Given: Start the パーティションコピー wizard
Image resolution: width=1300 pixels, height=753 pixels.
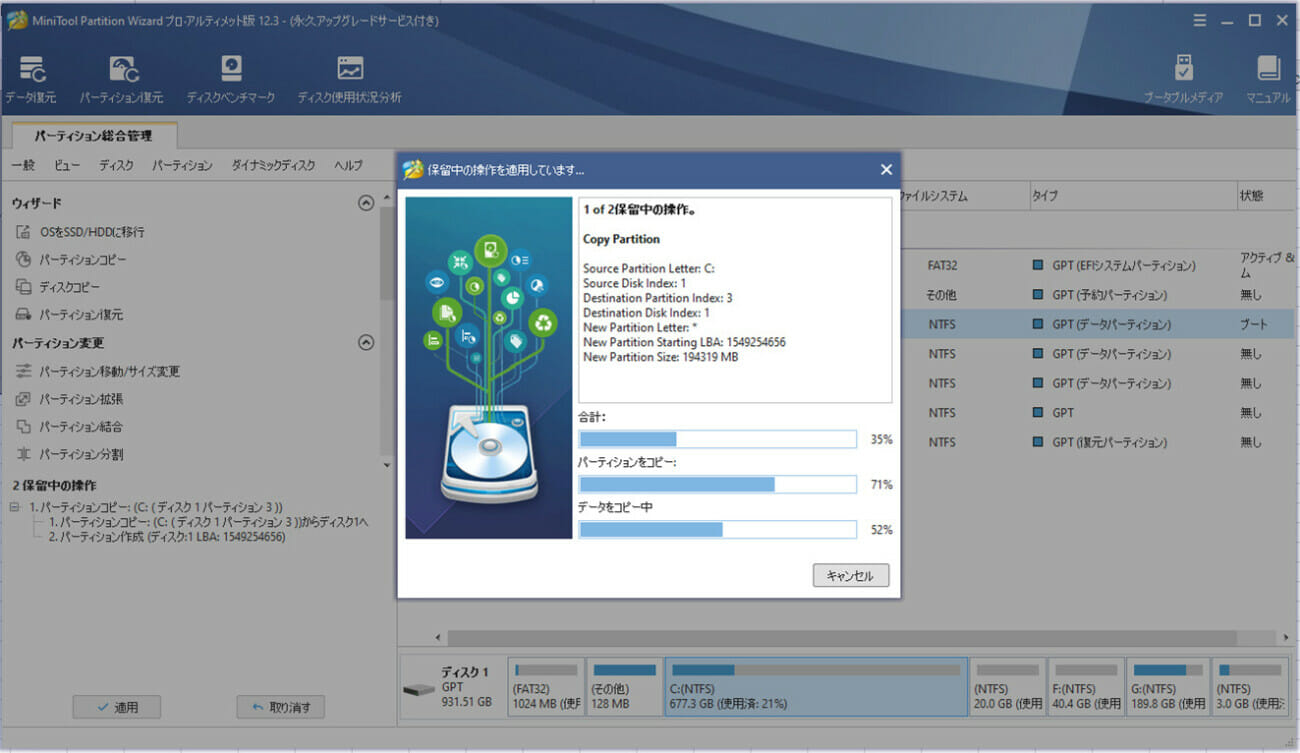Looking at the screenshot, I should (72, 259).
